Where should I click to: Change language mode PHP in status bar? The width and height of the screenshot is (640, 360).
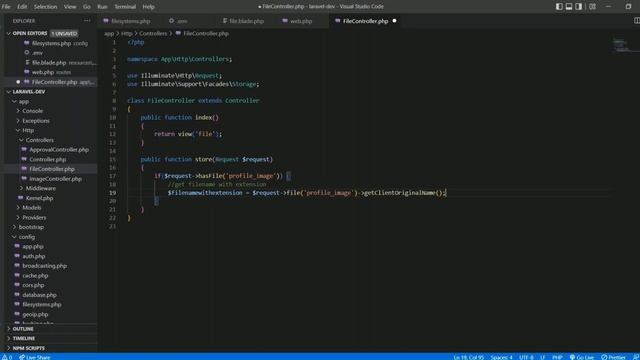[557, 357]
